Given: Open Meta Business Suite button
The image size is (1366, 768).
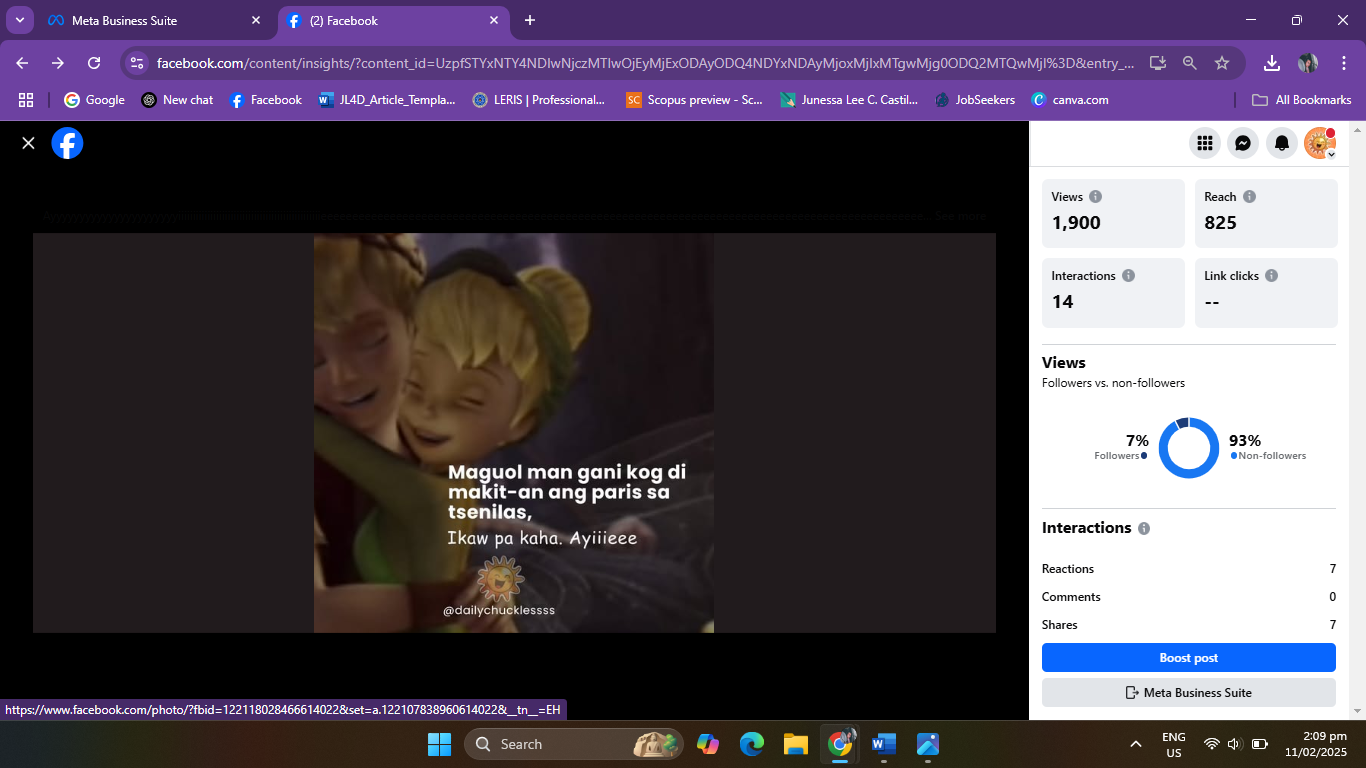Looking at the screenshot, I should click(1189, 692).
